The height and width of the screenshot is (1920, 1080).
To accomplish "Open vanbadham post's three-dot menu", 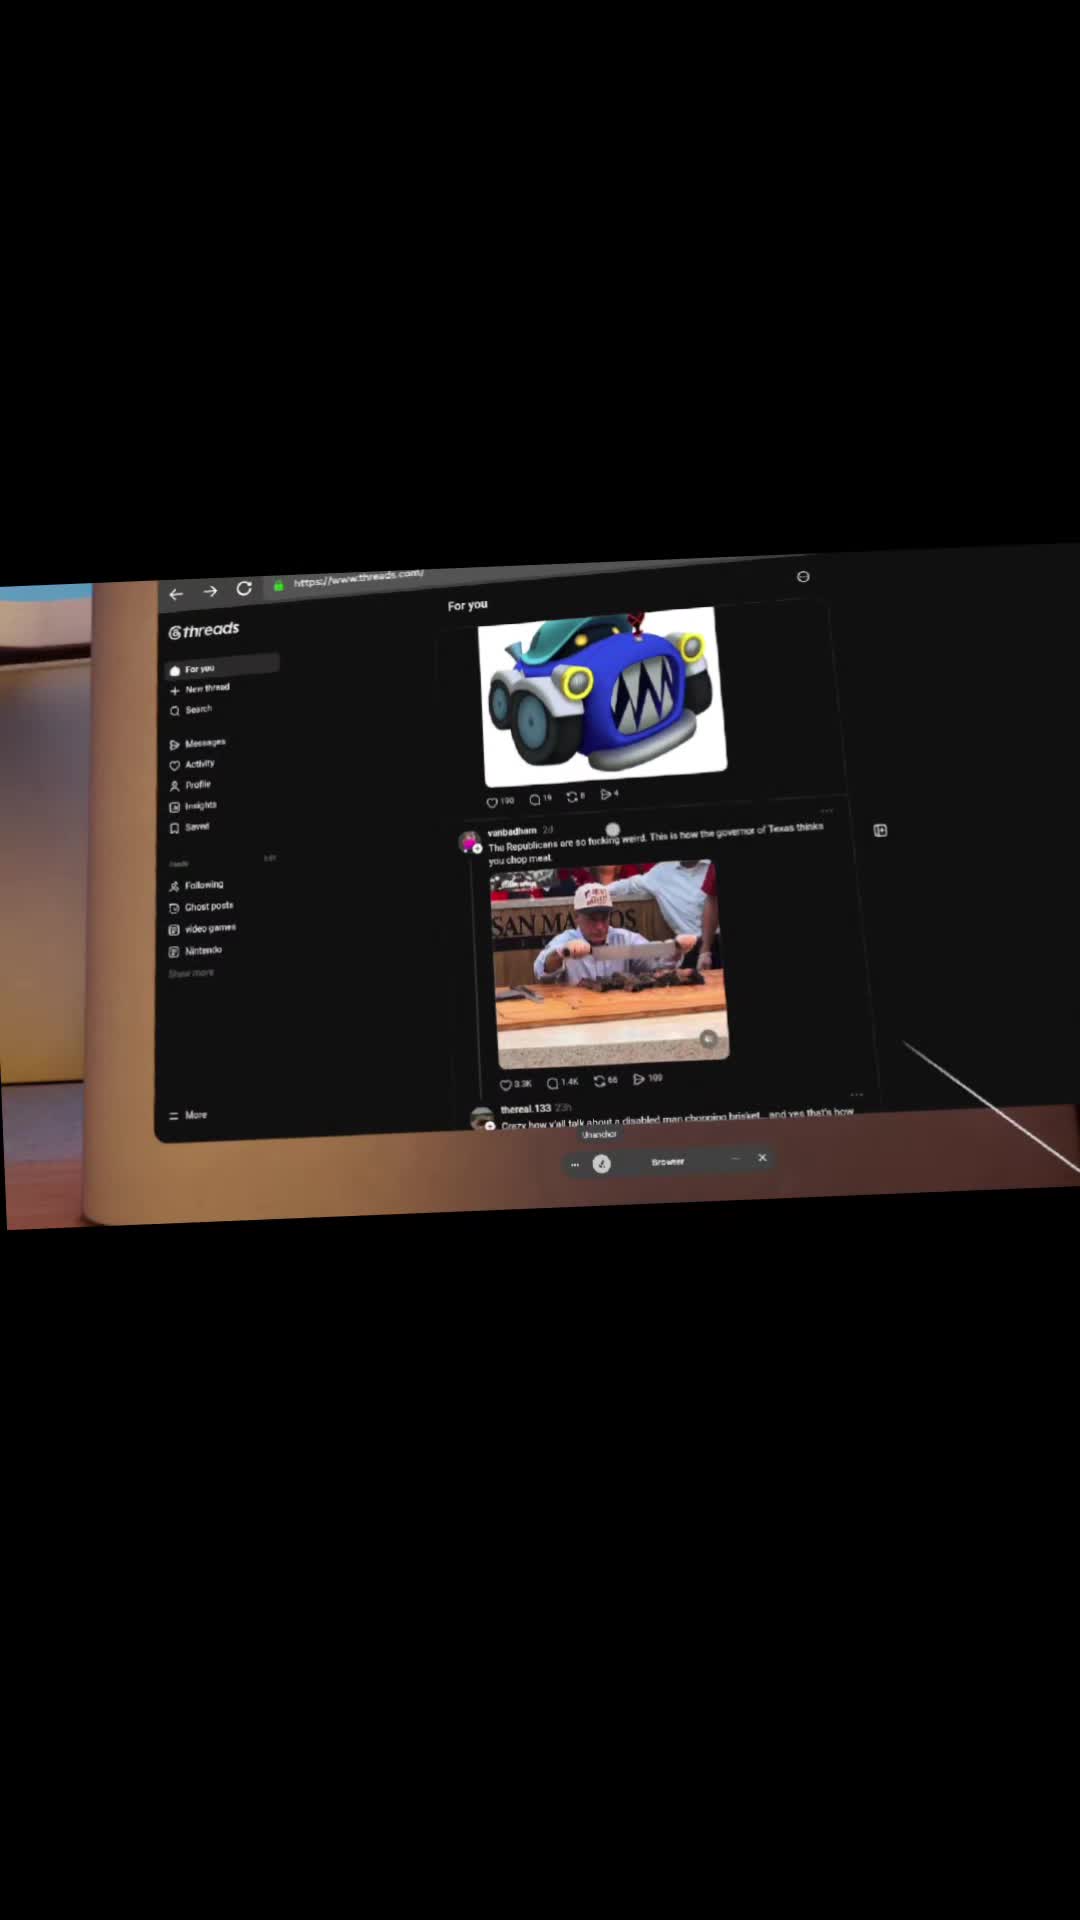I will pos(826,810).
